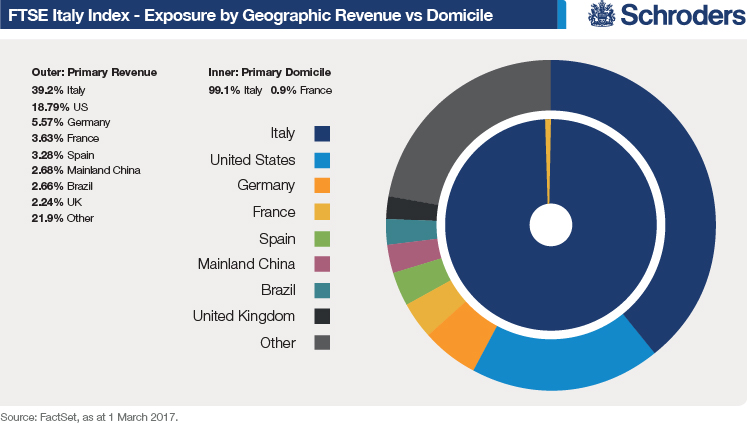This screenshot has height=438, width=747.
Task: Click the Italy dark blue legend swatch
Action: 322,134
